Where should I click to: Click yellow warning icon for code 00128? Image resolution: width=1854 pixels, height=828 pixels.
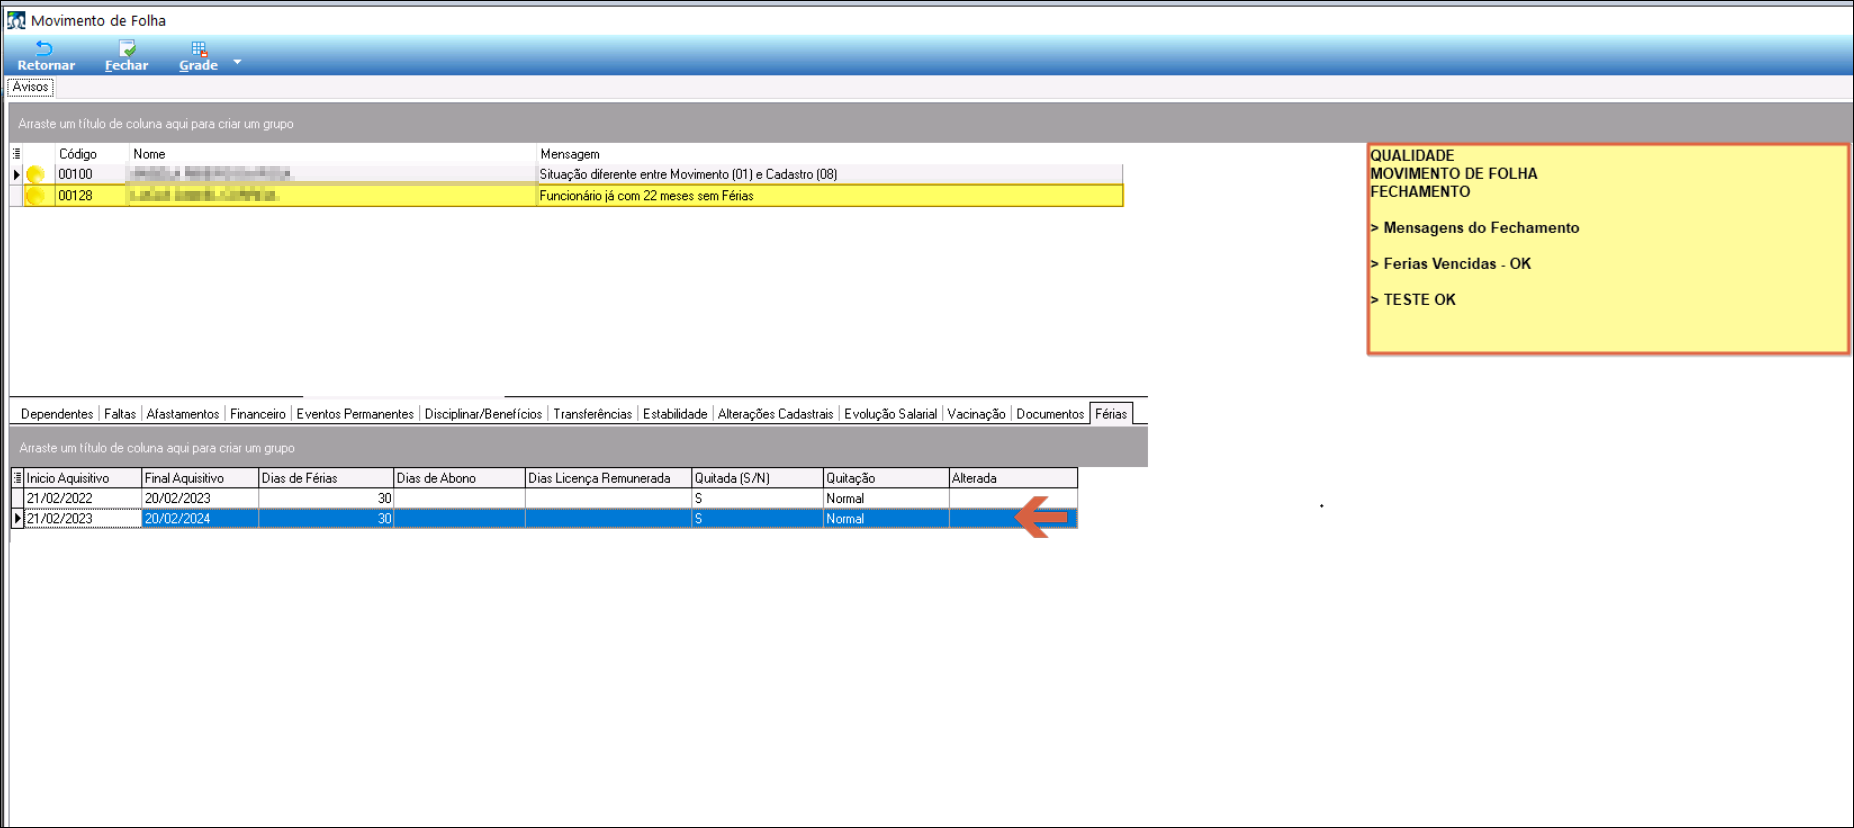tap(36, 196)
